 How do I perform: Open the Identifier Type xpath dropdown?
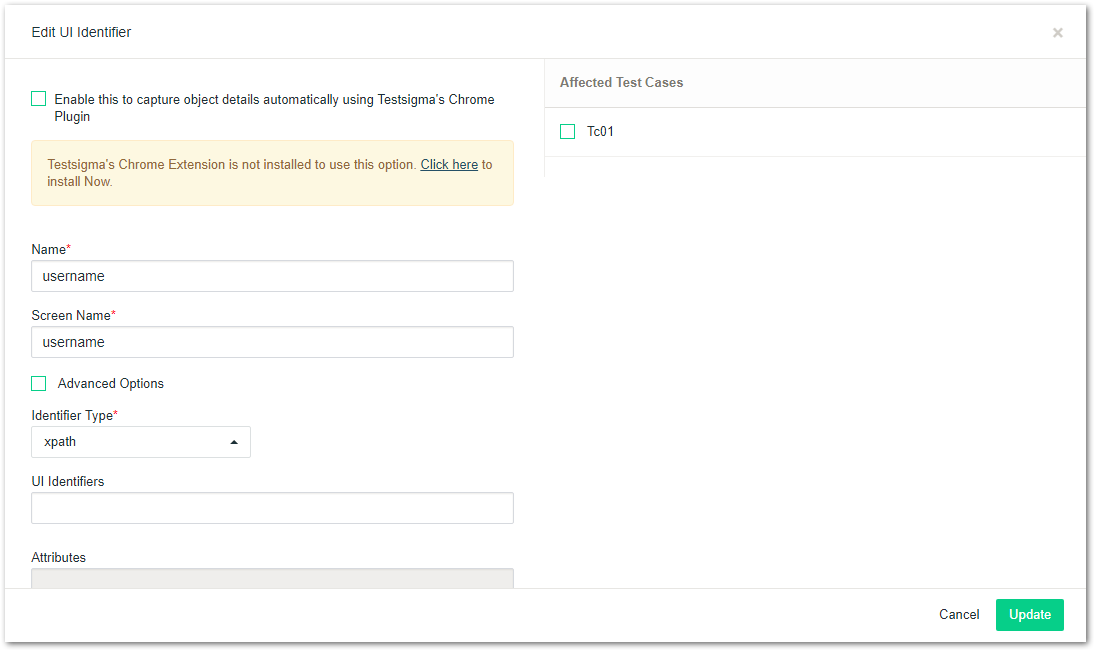[140, 442]
